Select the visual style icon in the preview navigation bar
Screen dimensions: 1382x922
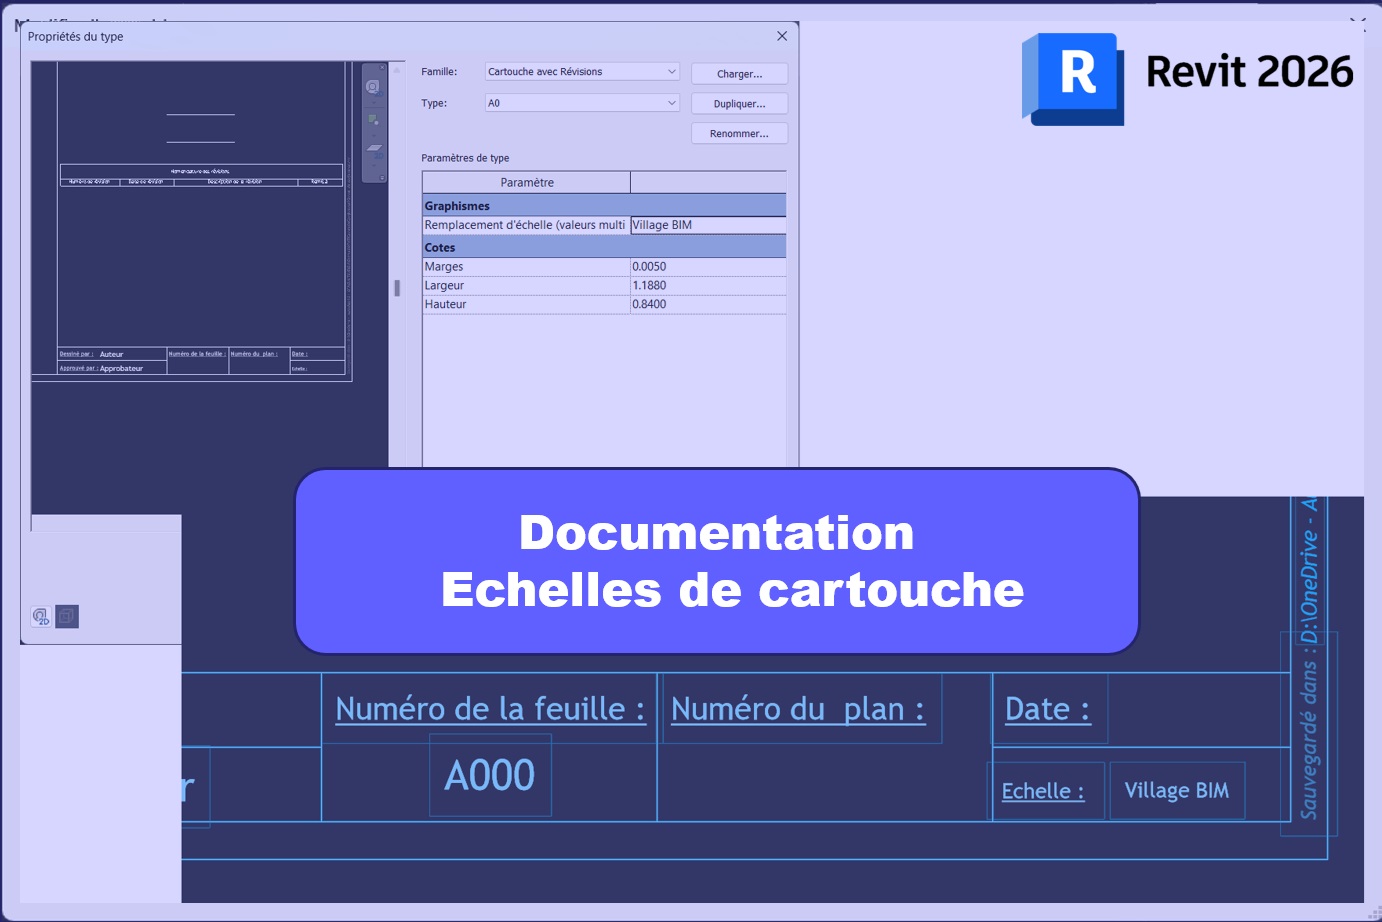[373, 119]
